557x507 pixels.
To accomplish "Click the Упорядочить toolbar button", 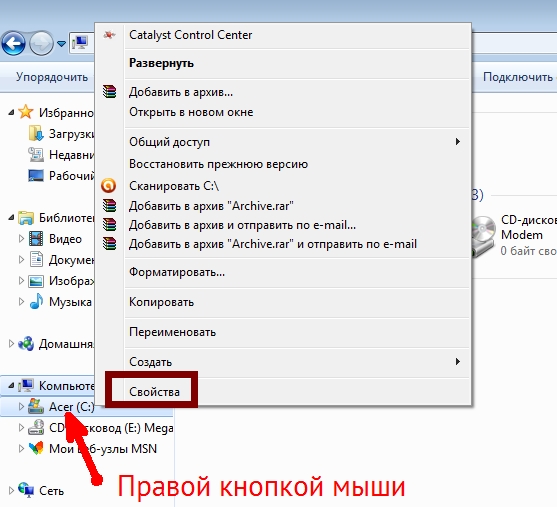I will point(52,77).
